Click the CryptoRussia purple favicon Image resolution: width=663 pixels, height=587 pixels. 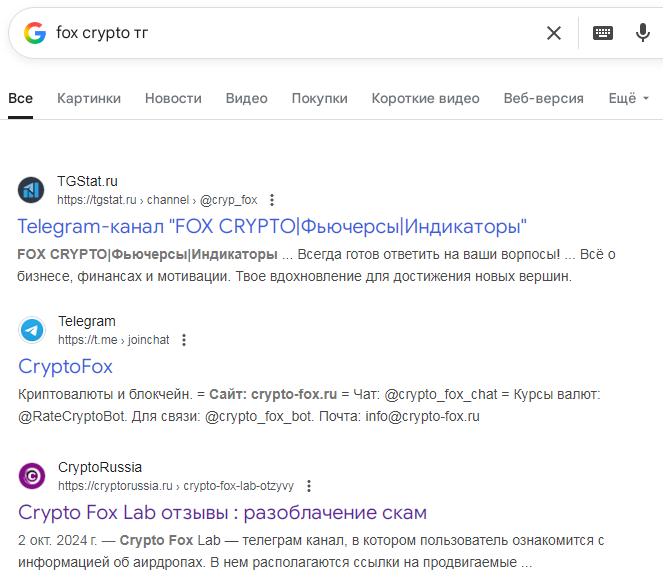point(32,476)
